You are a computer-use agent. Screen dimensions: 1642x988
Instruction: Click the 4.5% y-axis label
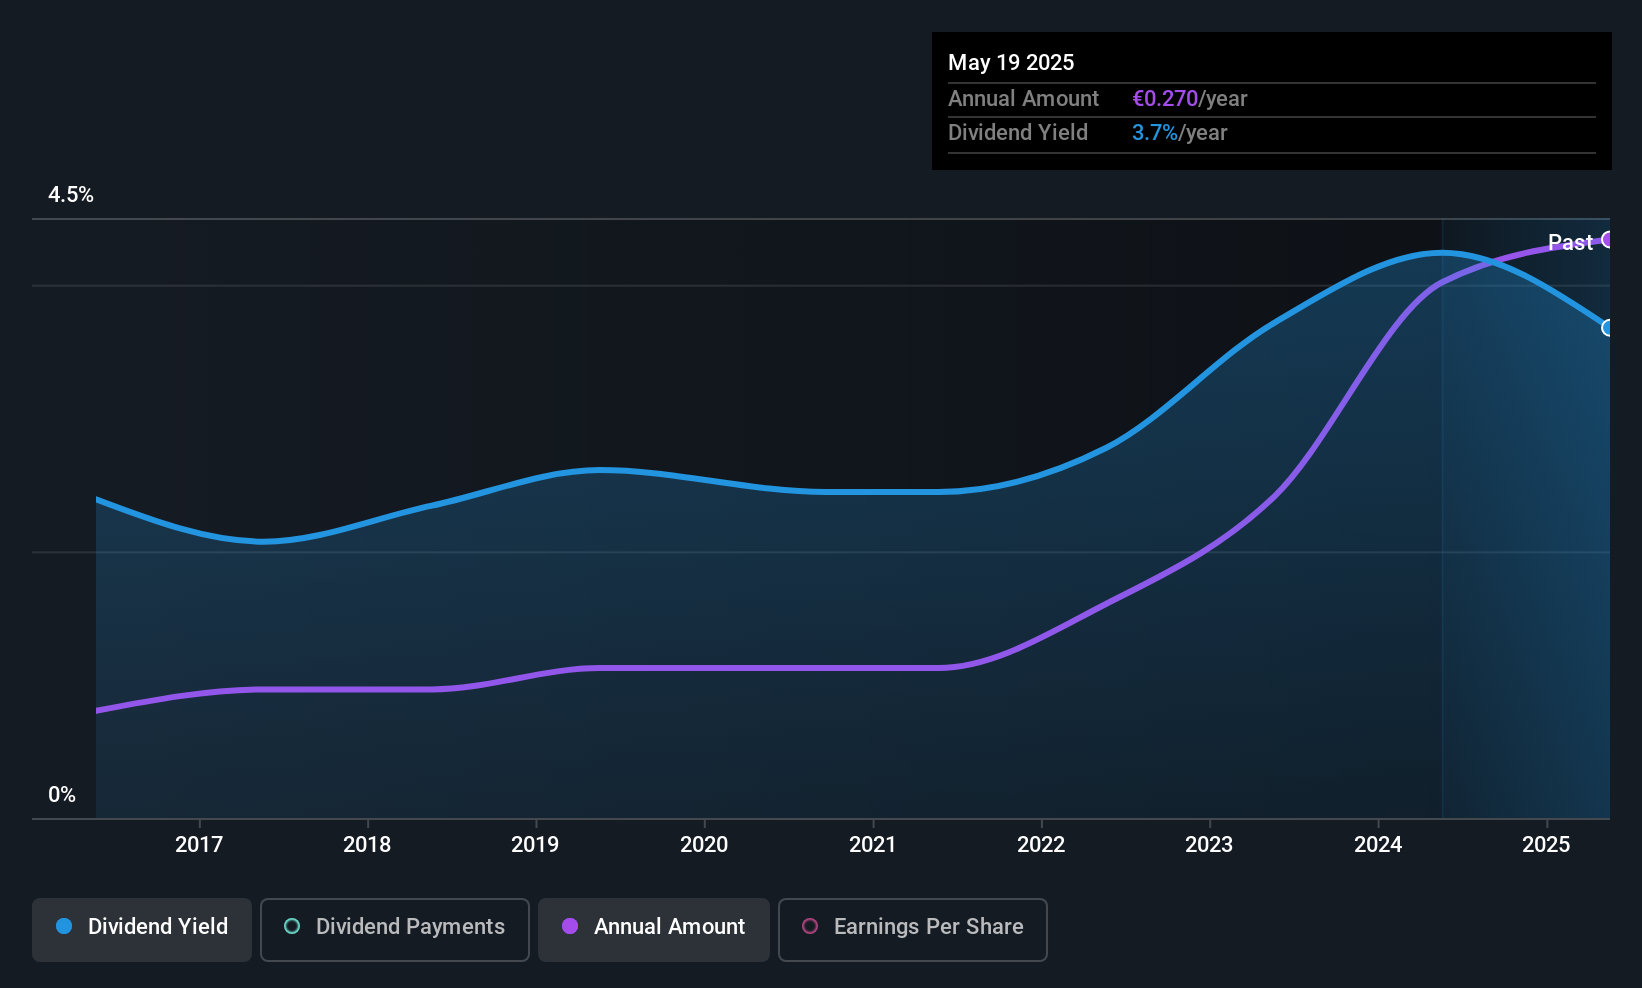click(71, 195)
